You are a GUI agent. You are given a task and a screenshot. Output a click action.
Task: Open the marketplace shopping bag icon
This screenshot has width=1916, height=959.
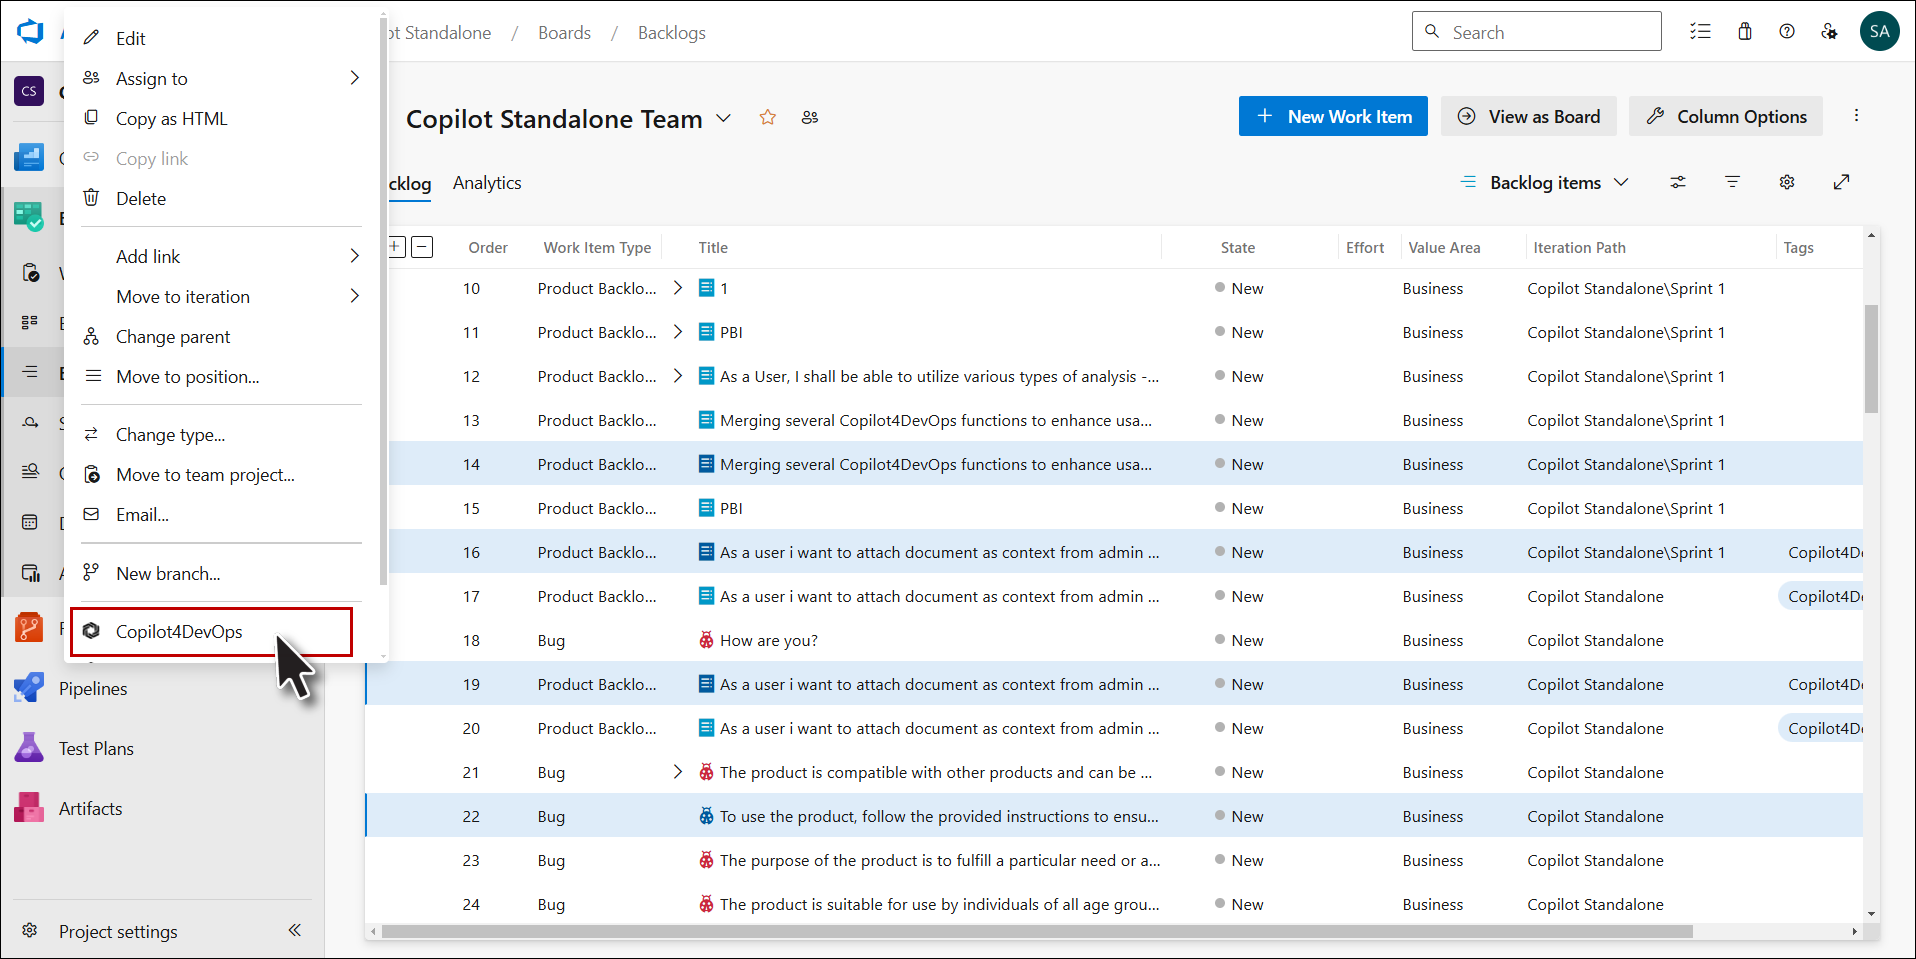1745,31
